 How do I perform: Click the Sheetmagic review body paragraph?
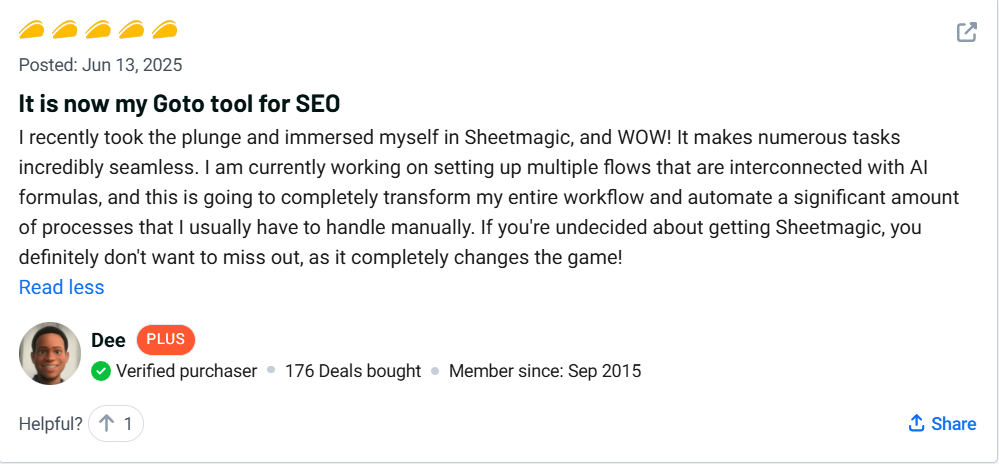(x=470, y=197)
